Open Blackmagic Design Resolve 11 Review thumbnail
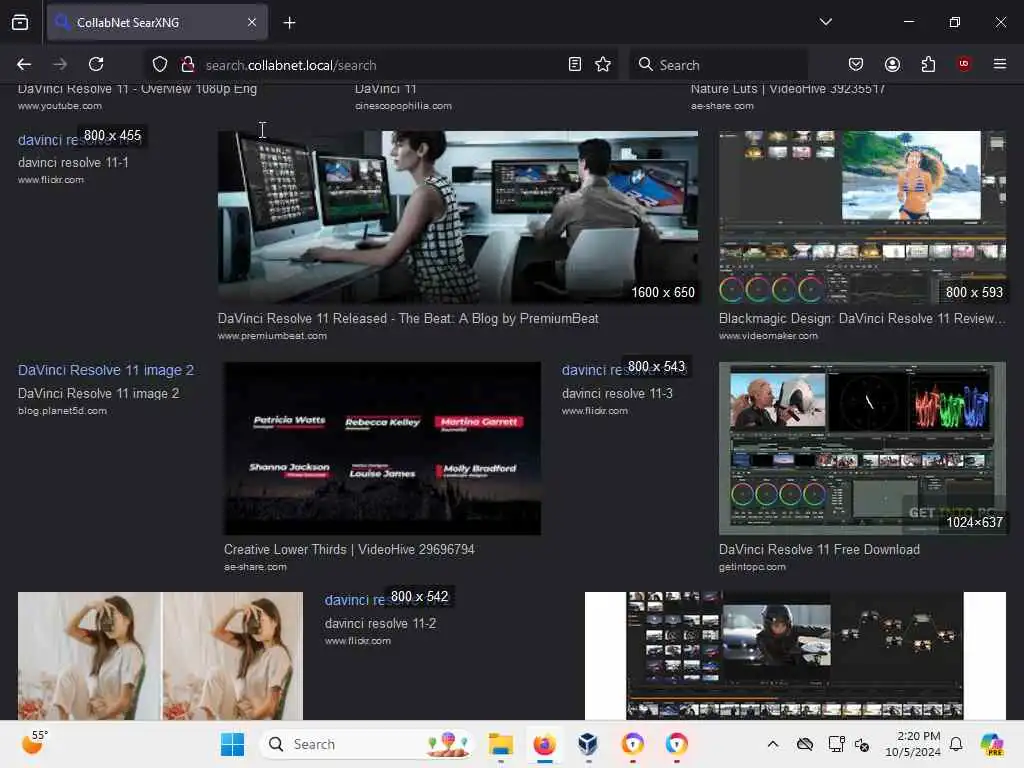This screenshot has height=768, width=1024. tap(862, 217)
